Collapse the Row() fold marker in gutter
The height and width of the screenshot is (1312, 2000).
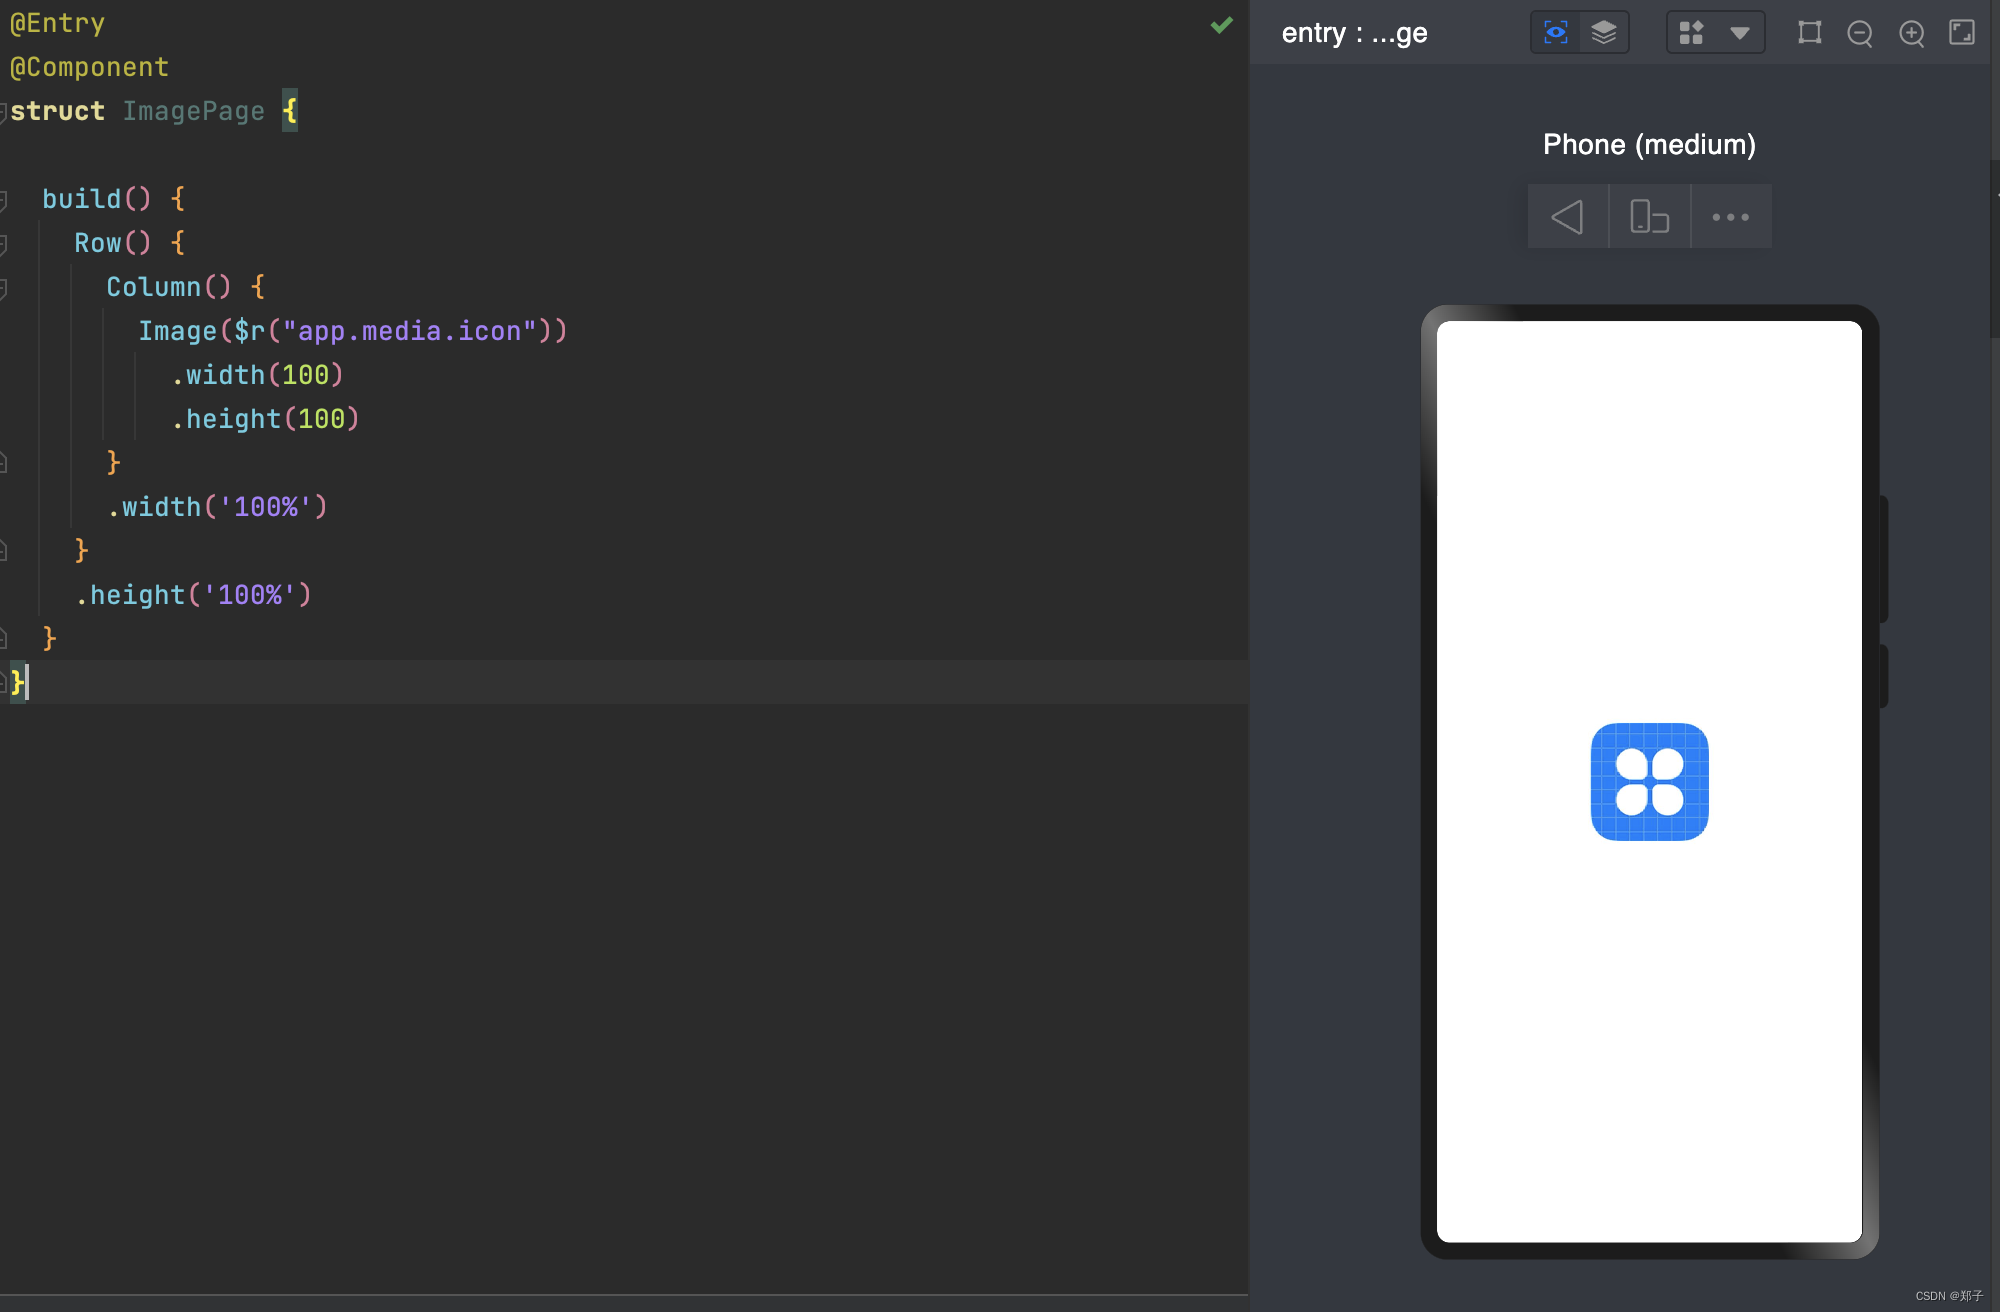tap(4, 244)
